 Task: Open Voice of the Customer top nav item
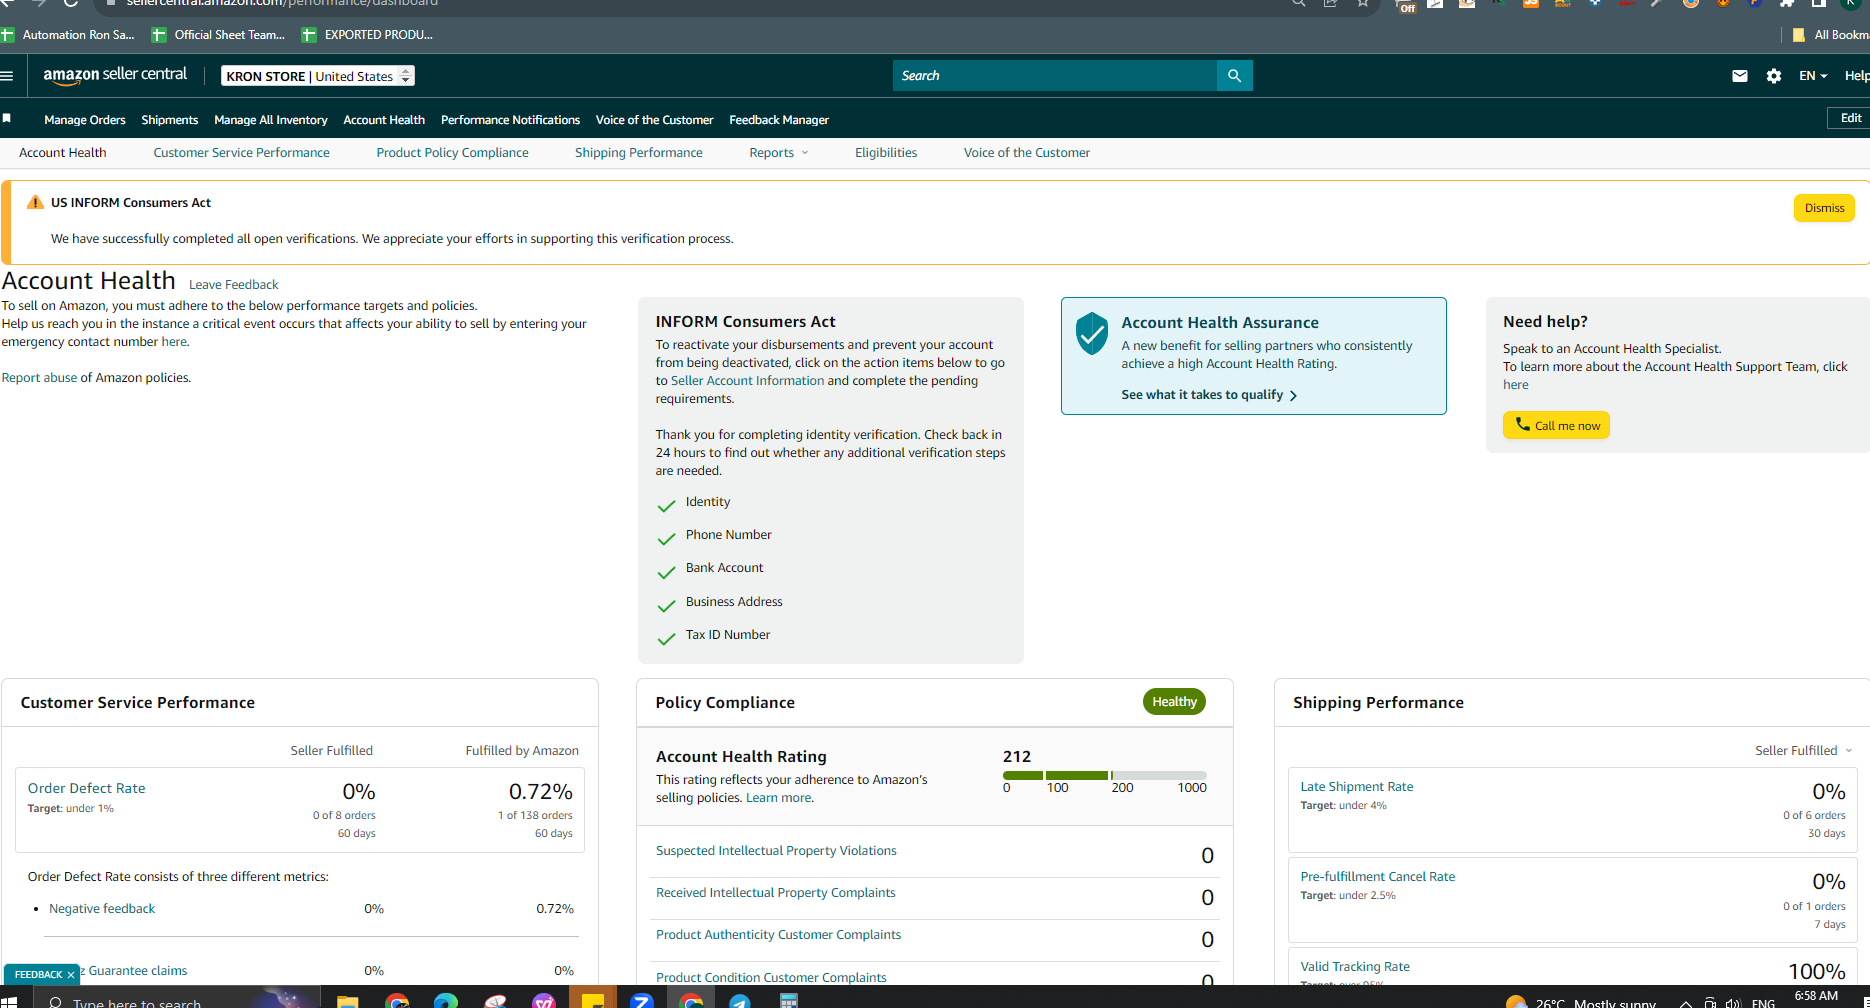[x=655, y=120]
